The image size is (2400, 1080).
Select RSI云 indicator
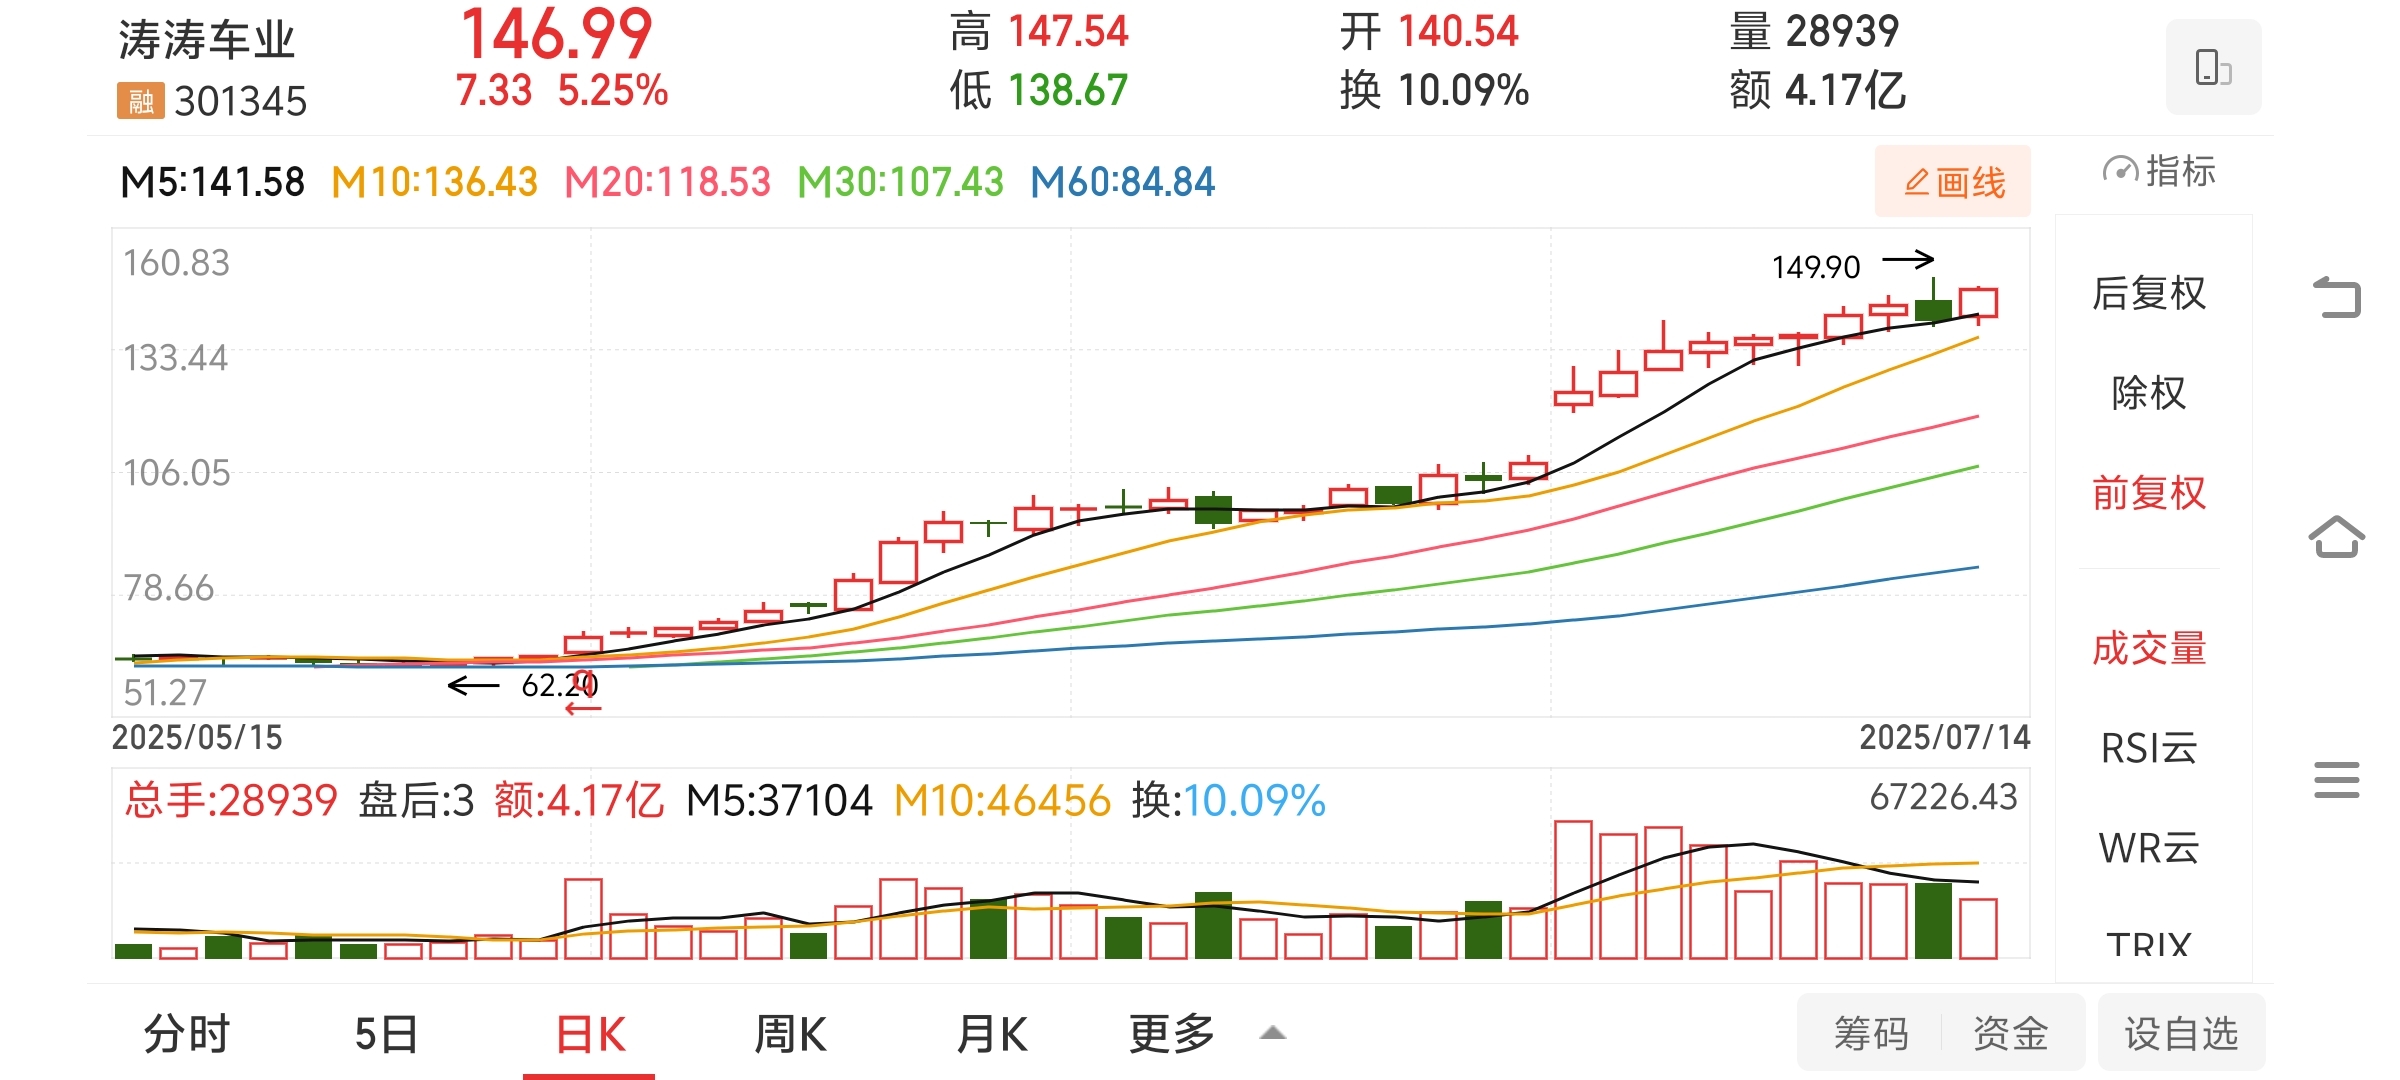[x=2149, y=748]
